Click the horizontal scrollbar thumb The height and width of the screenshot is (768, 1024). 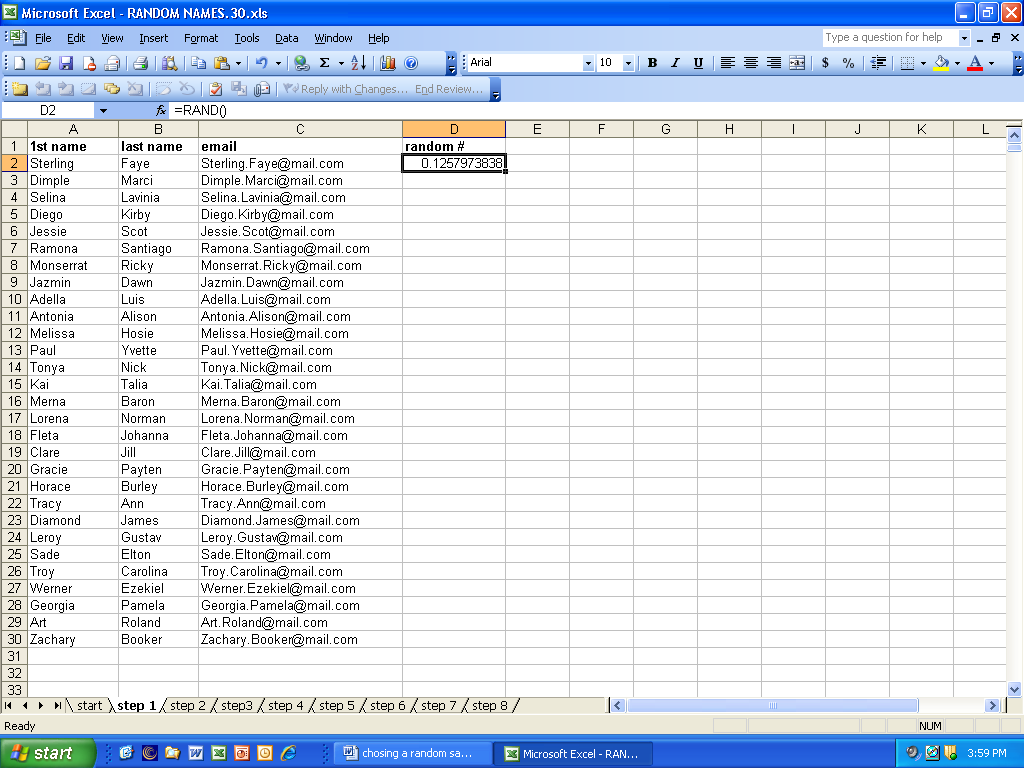pos(773,705)
